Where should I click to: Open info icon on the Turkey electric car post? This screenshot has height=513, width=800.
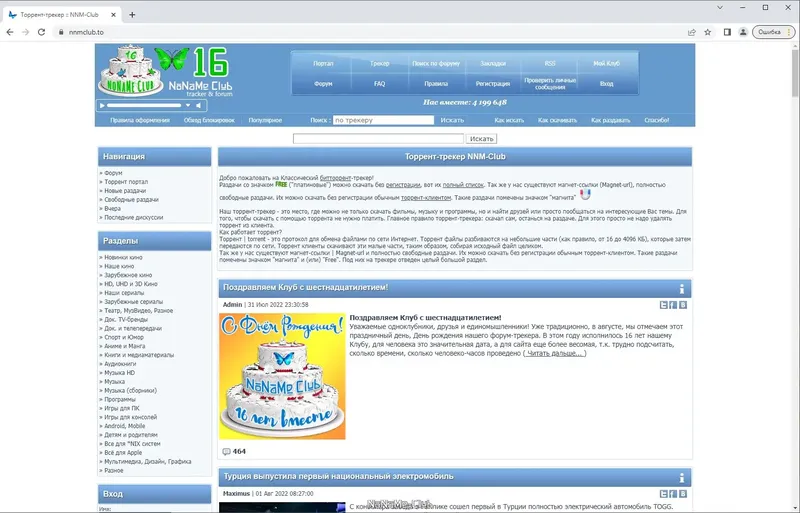pos(682,478)
